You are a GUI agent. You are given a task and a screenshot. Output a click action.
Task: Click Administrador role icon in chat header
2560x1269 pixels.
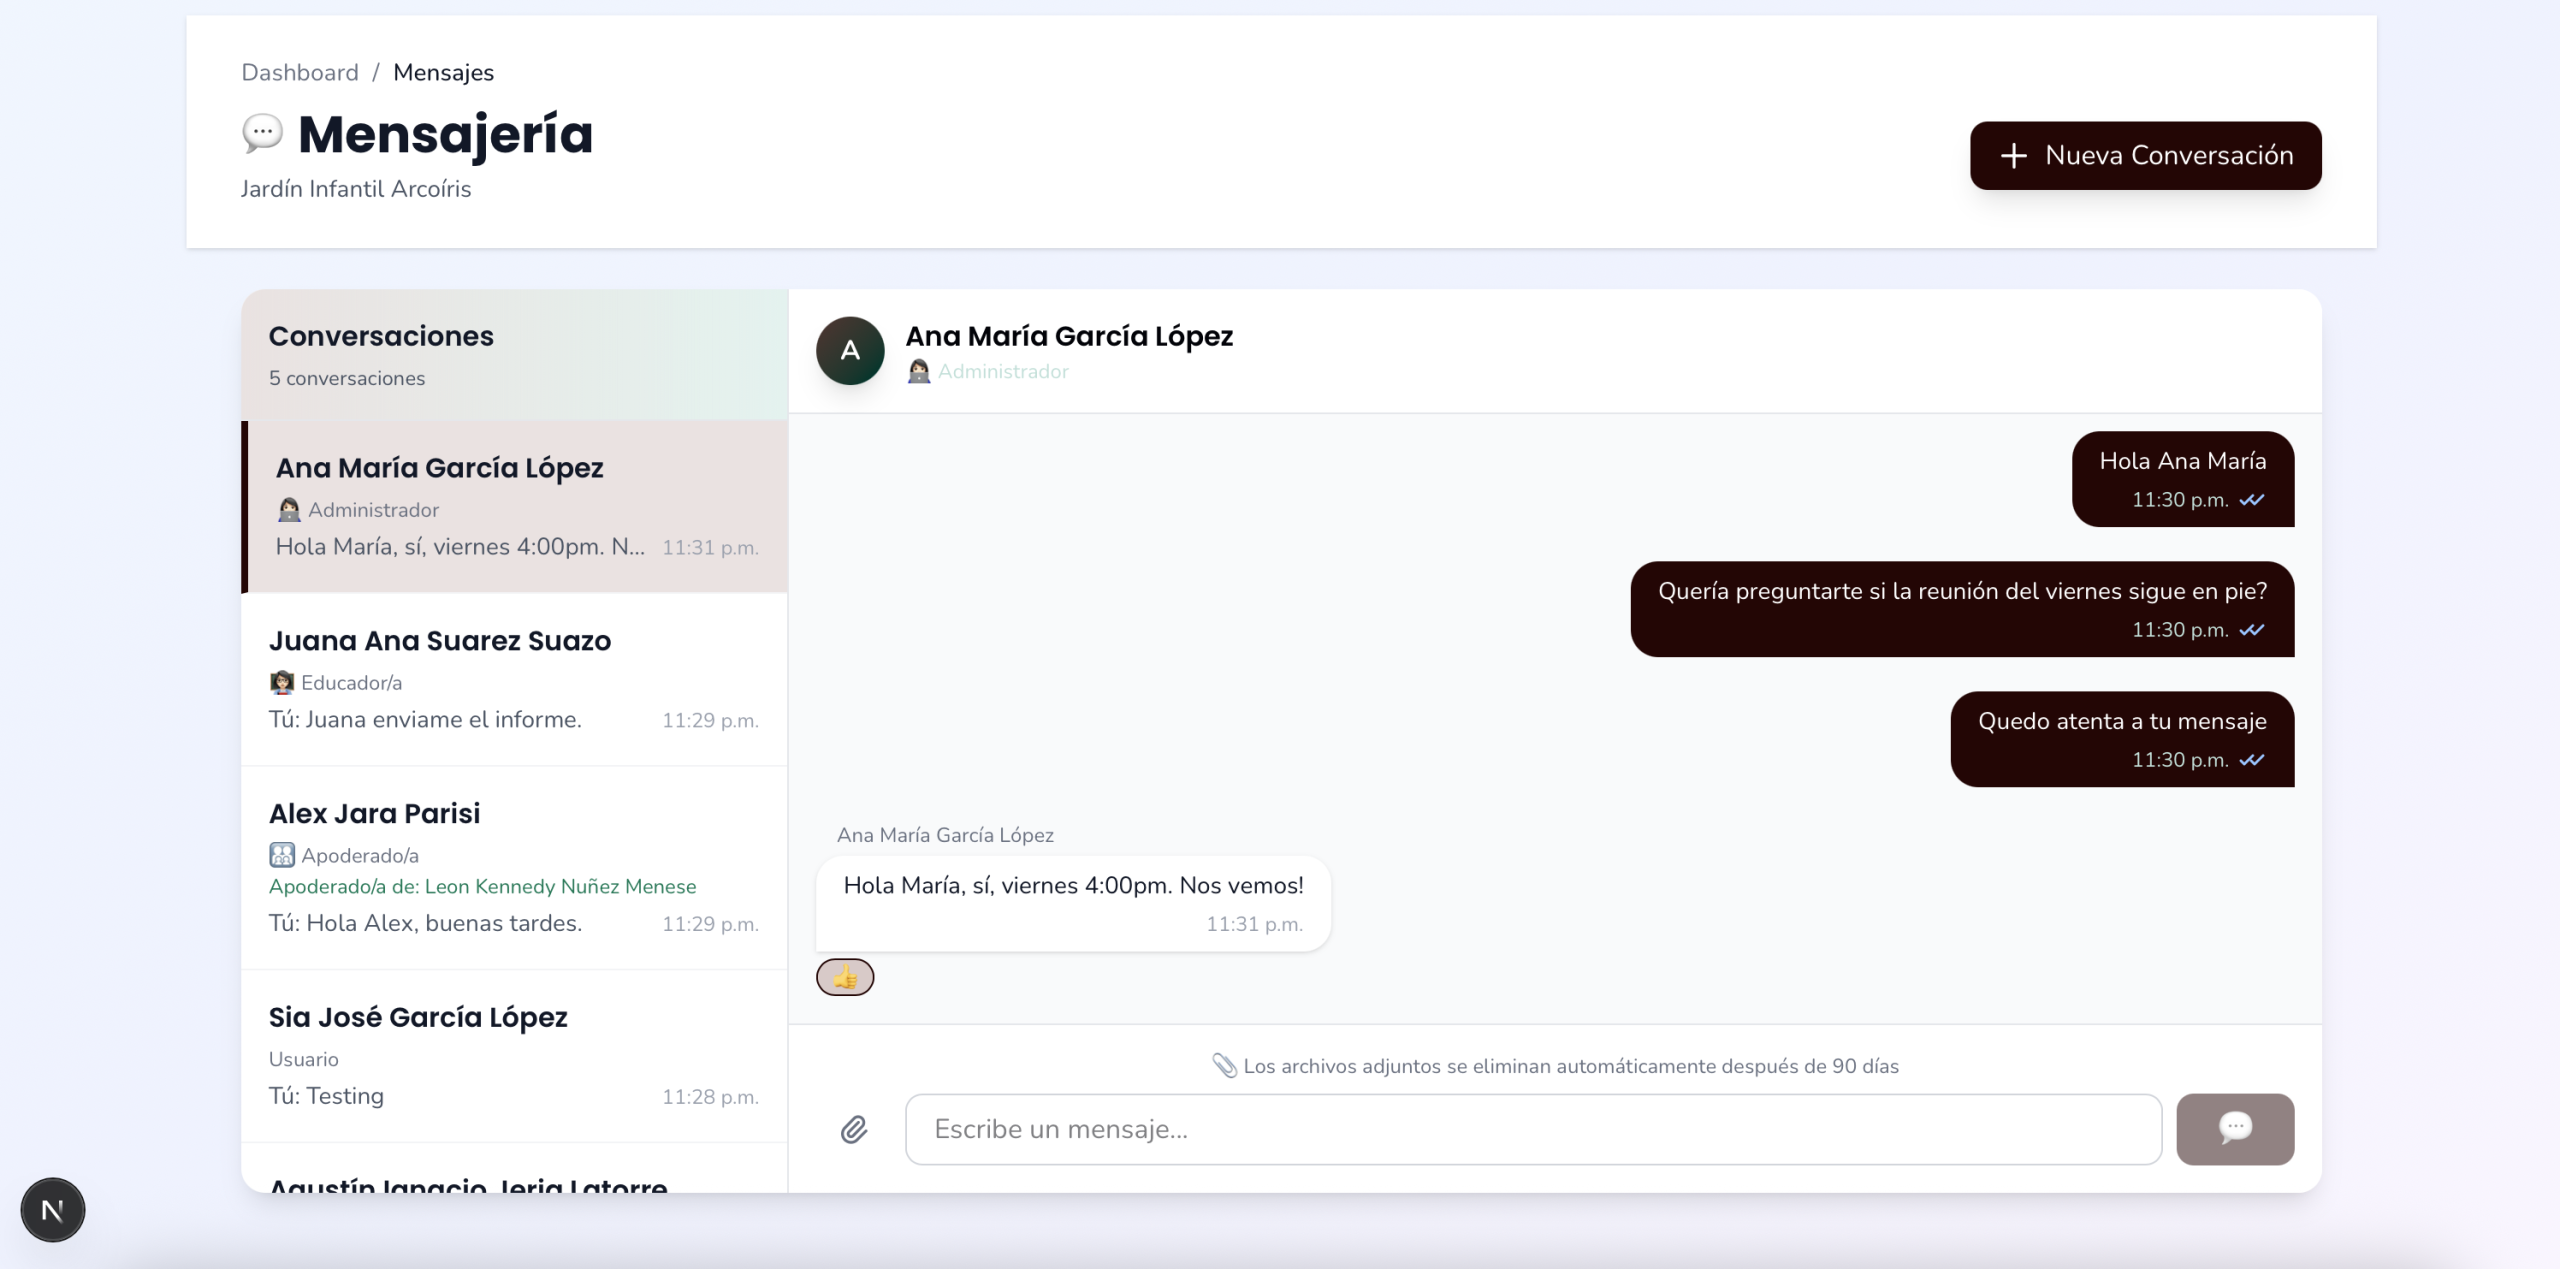(918, 372)
